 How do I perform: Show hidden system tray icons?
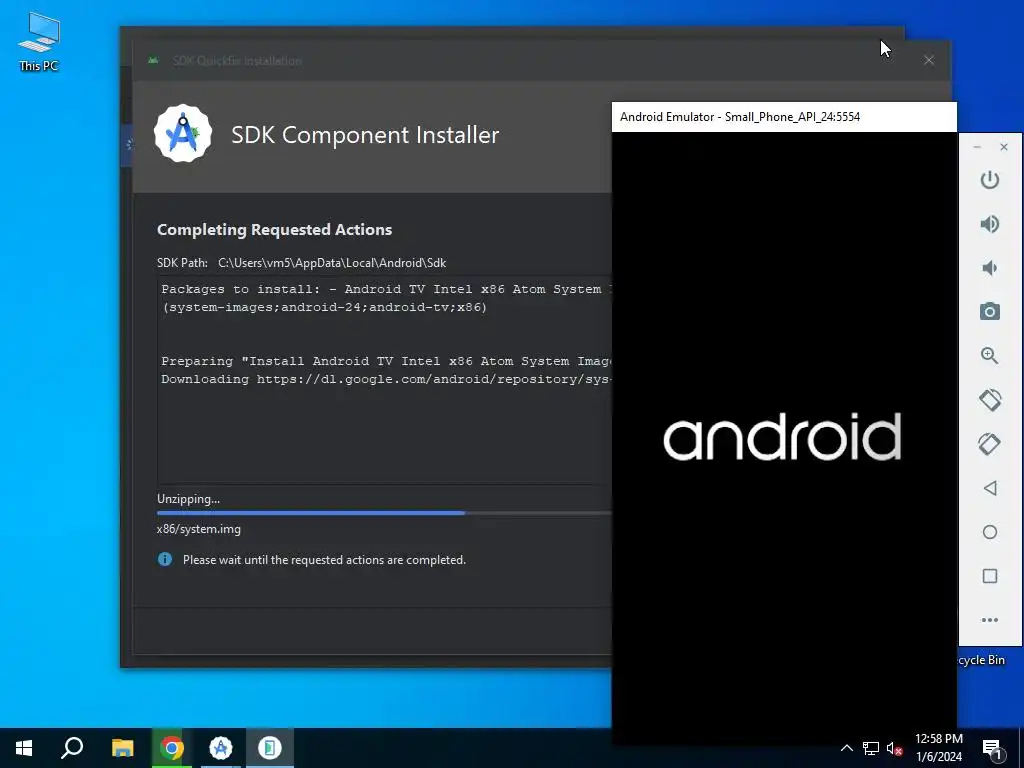click(846, 748)
